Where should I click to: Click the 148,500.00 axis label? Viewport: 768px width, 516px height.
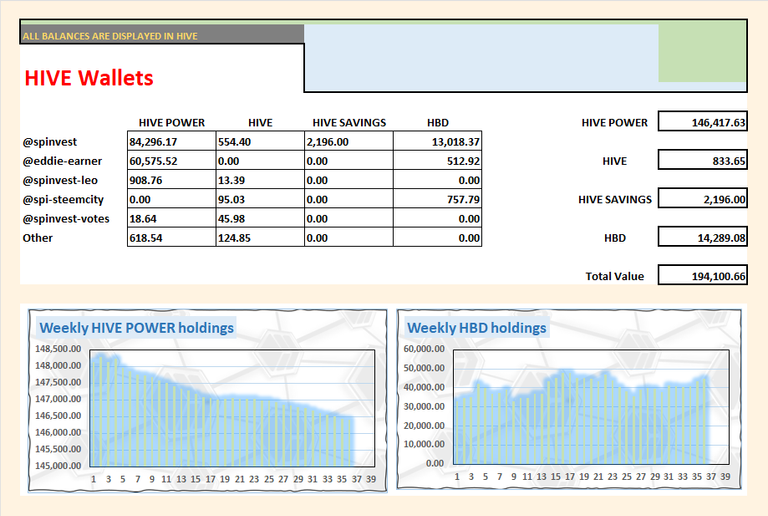click(x=58, y=349)
